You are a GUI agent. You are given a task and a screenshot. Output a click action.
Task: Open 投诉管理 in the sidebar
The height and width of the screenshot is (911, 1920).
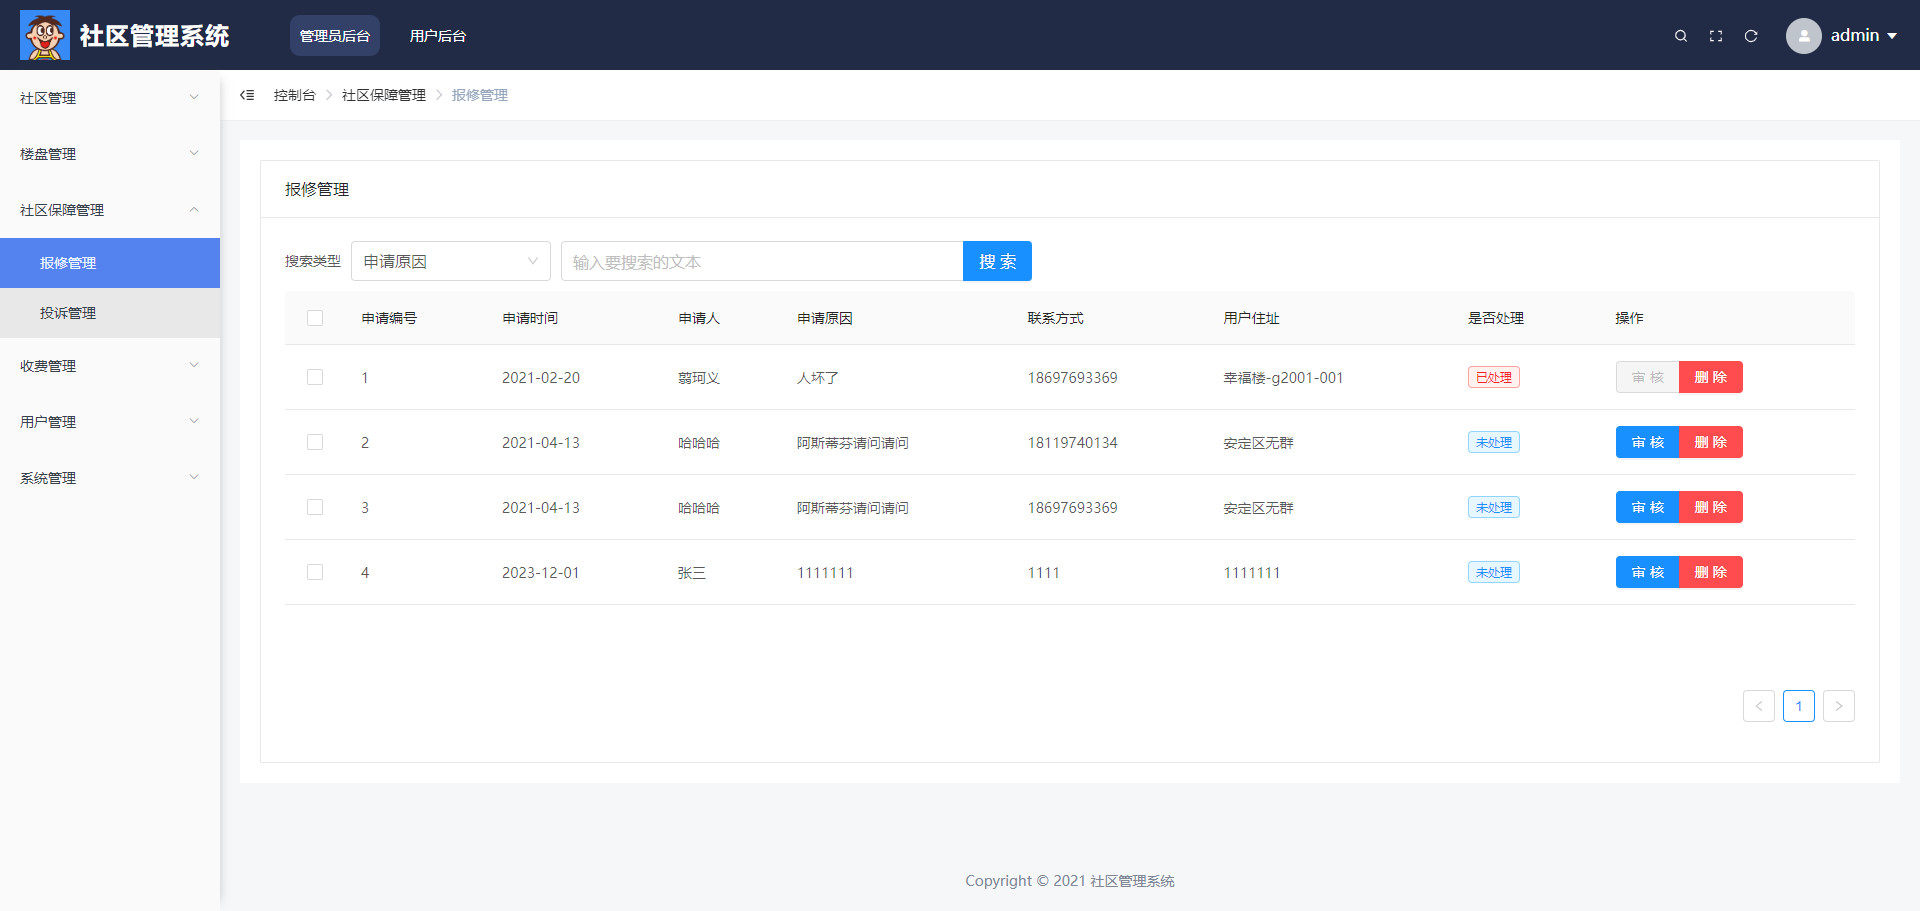tap(68, 313)
